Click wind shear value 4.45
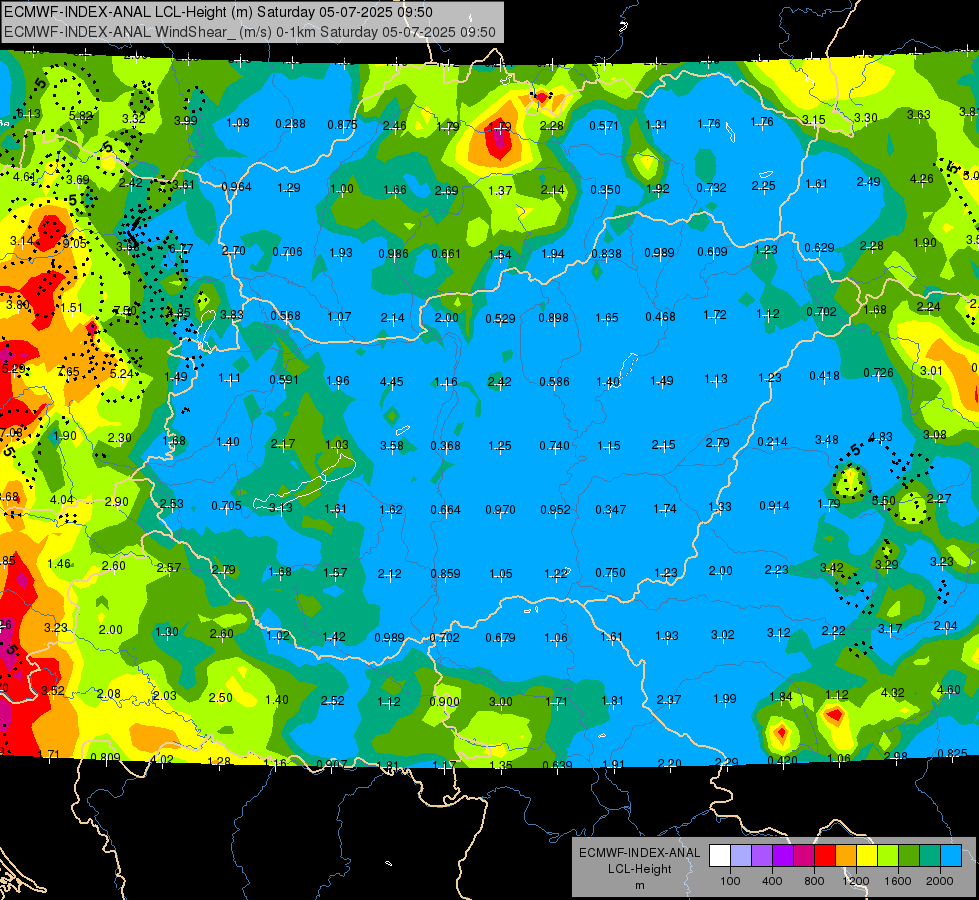This screenshot has width=979, height=900. [391, 381]
